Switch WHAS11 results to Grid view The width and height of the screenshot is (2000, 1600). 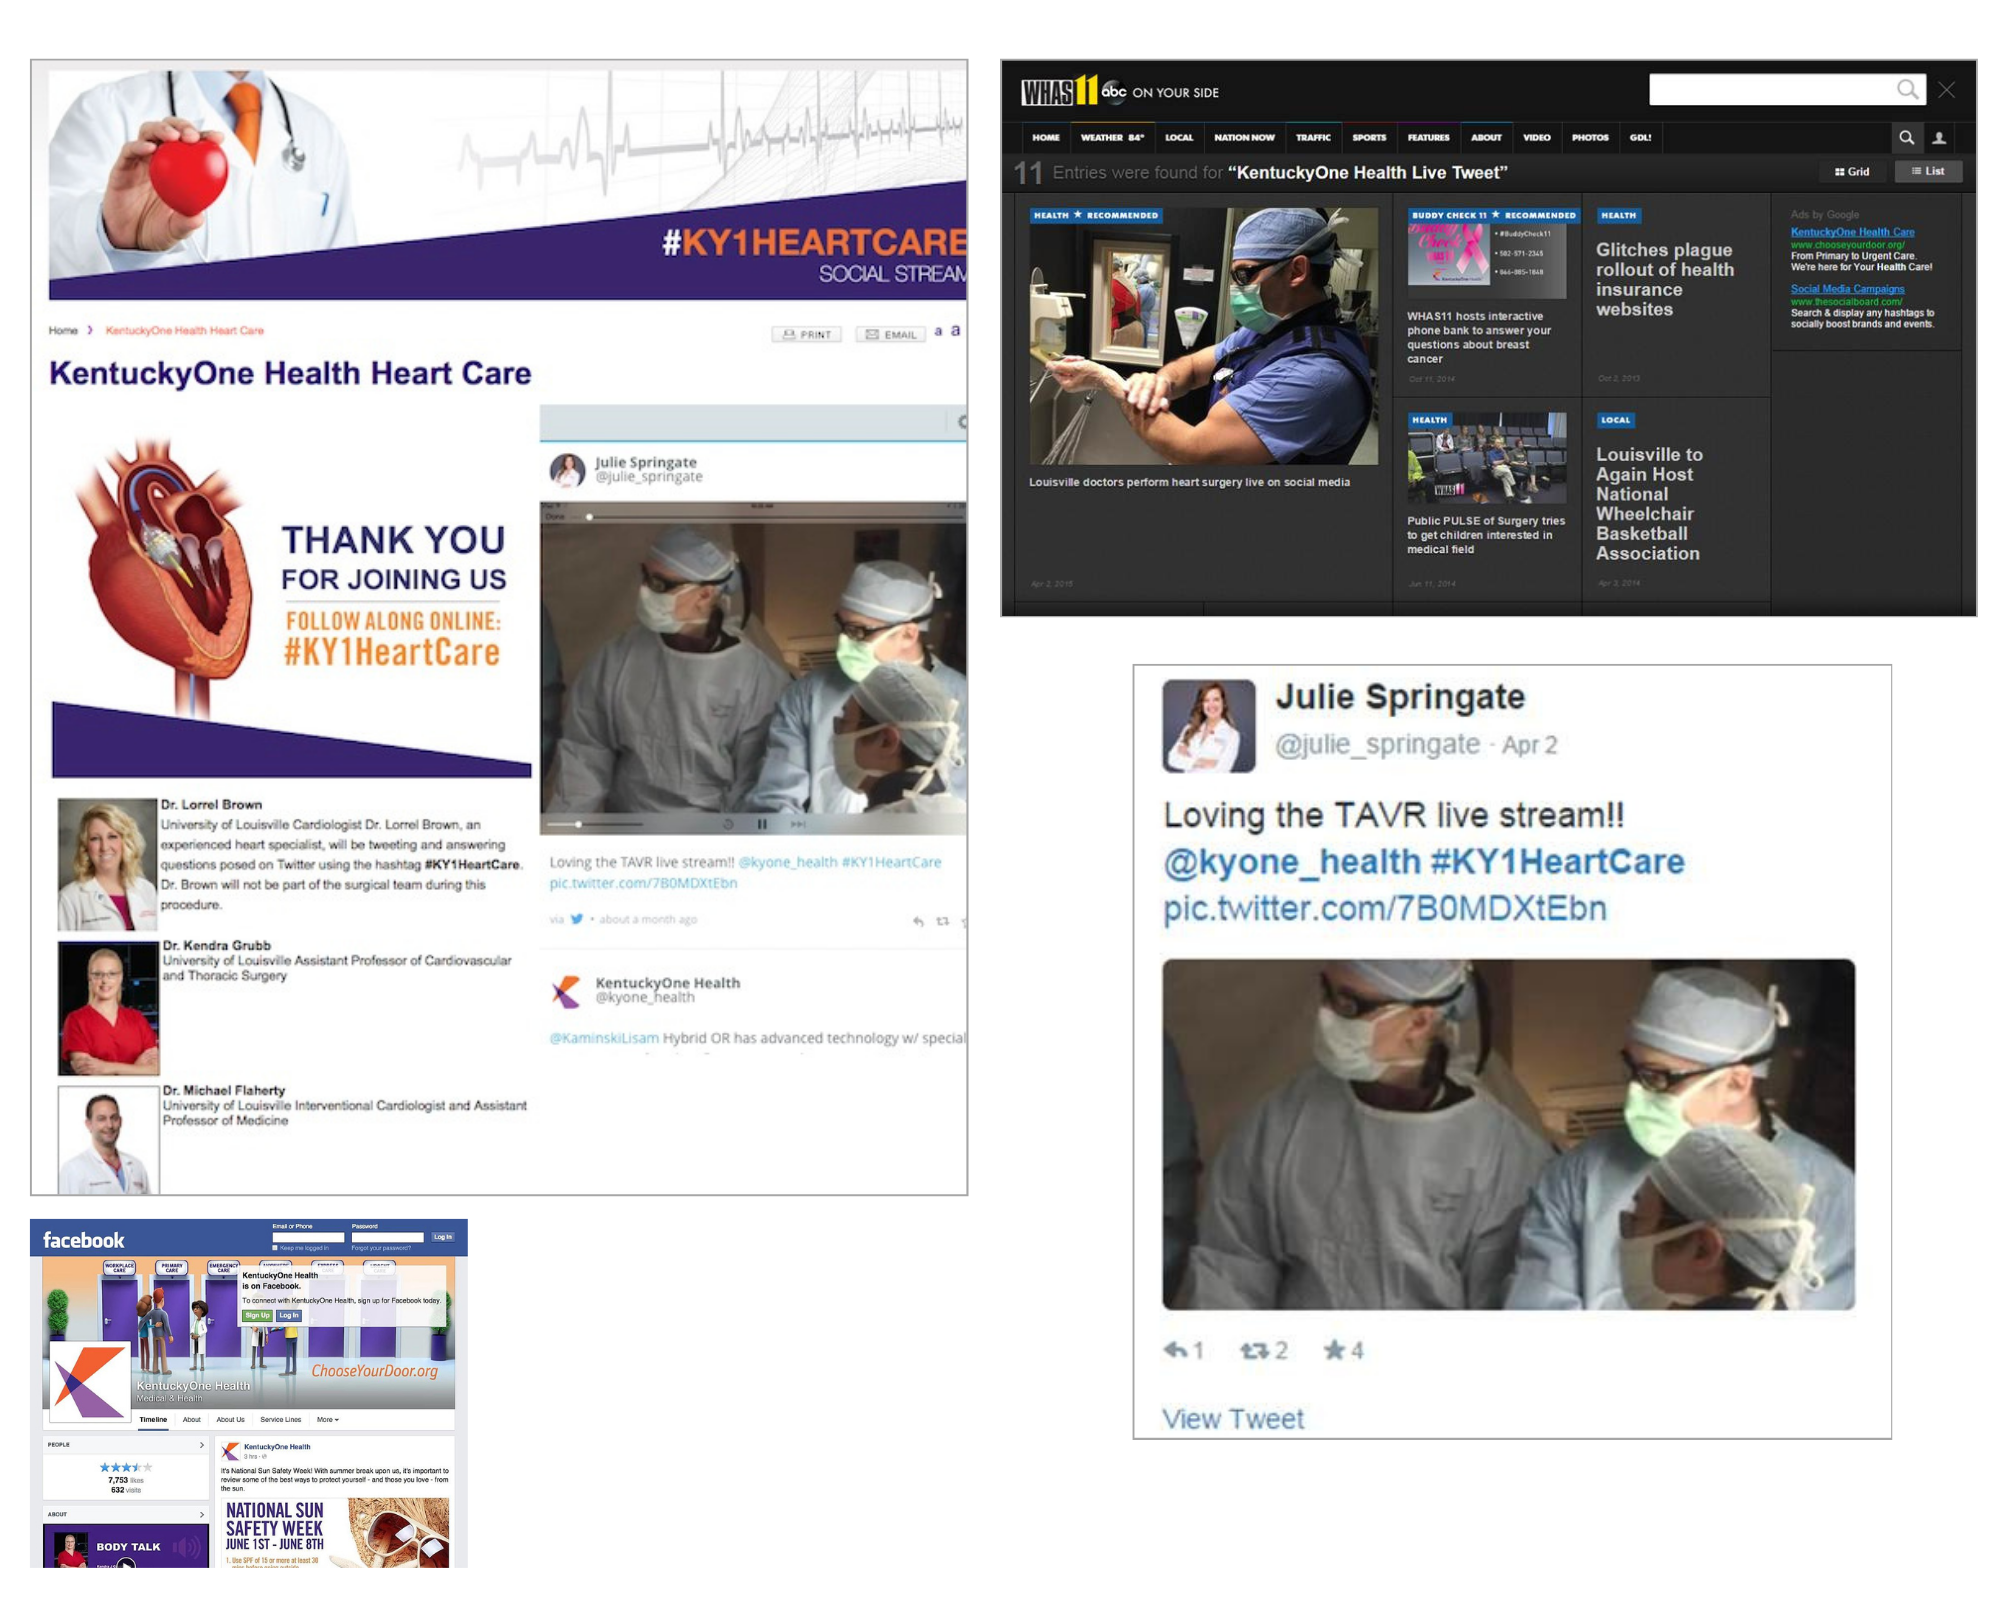pyautogui.click(x=1852, y=172)
